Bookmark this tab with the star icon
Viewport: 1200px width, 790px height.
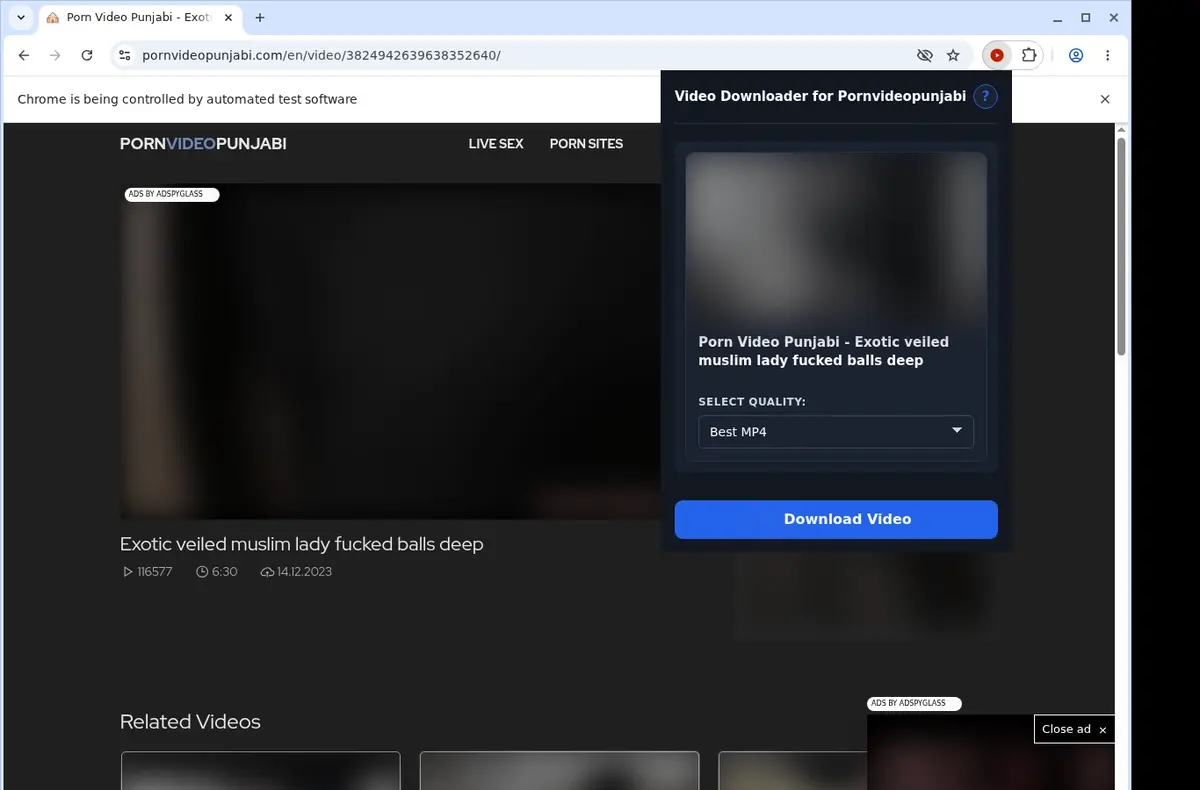[953, 55]
